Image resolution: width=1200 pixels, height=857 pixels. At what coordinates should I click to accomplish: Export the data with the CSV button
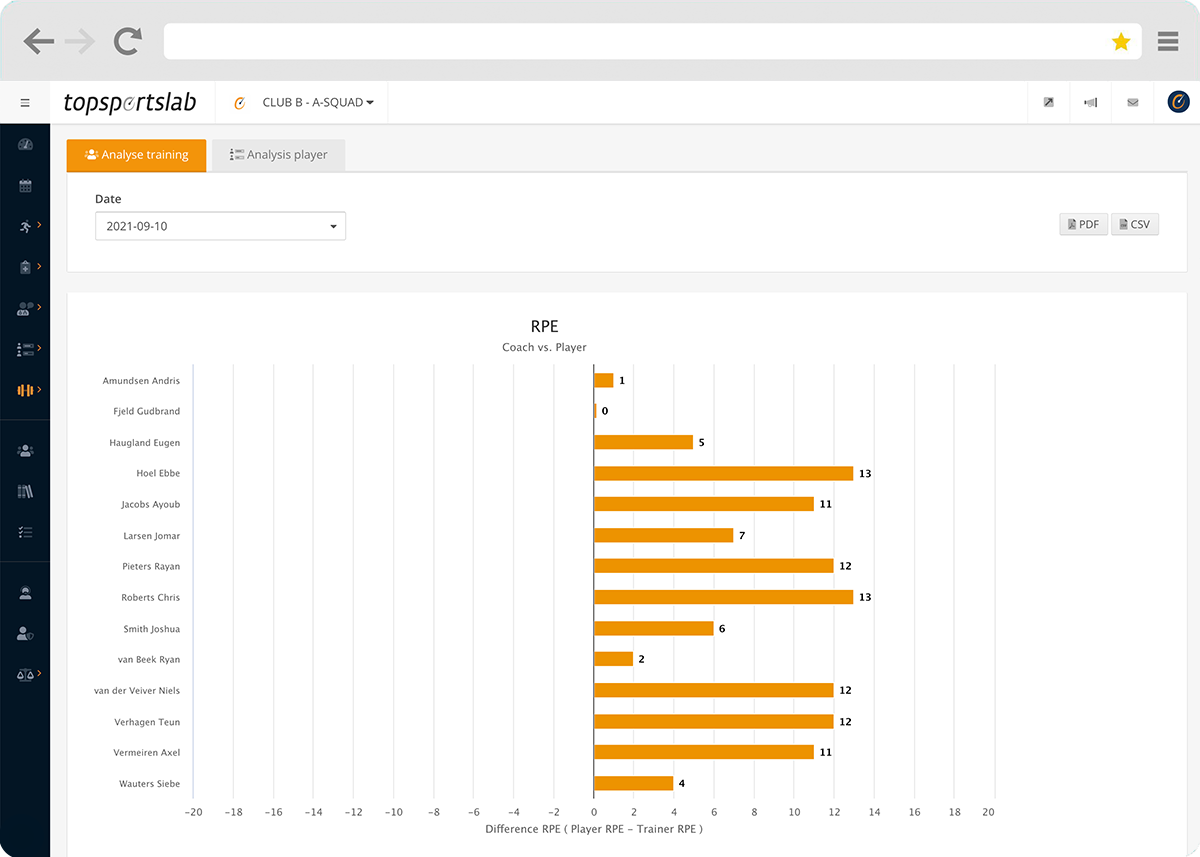[1135, 224]
